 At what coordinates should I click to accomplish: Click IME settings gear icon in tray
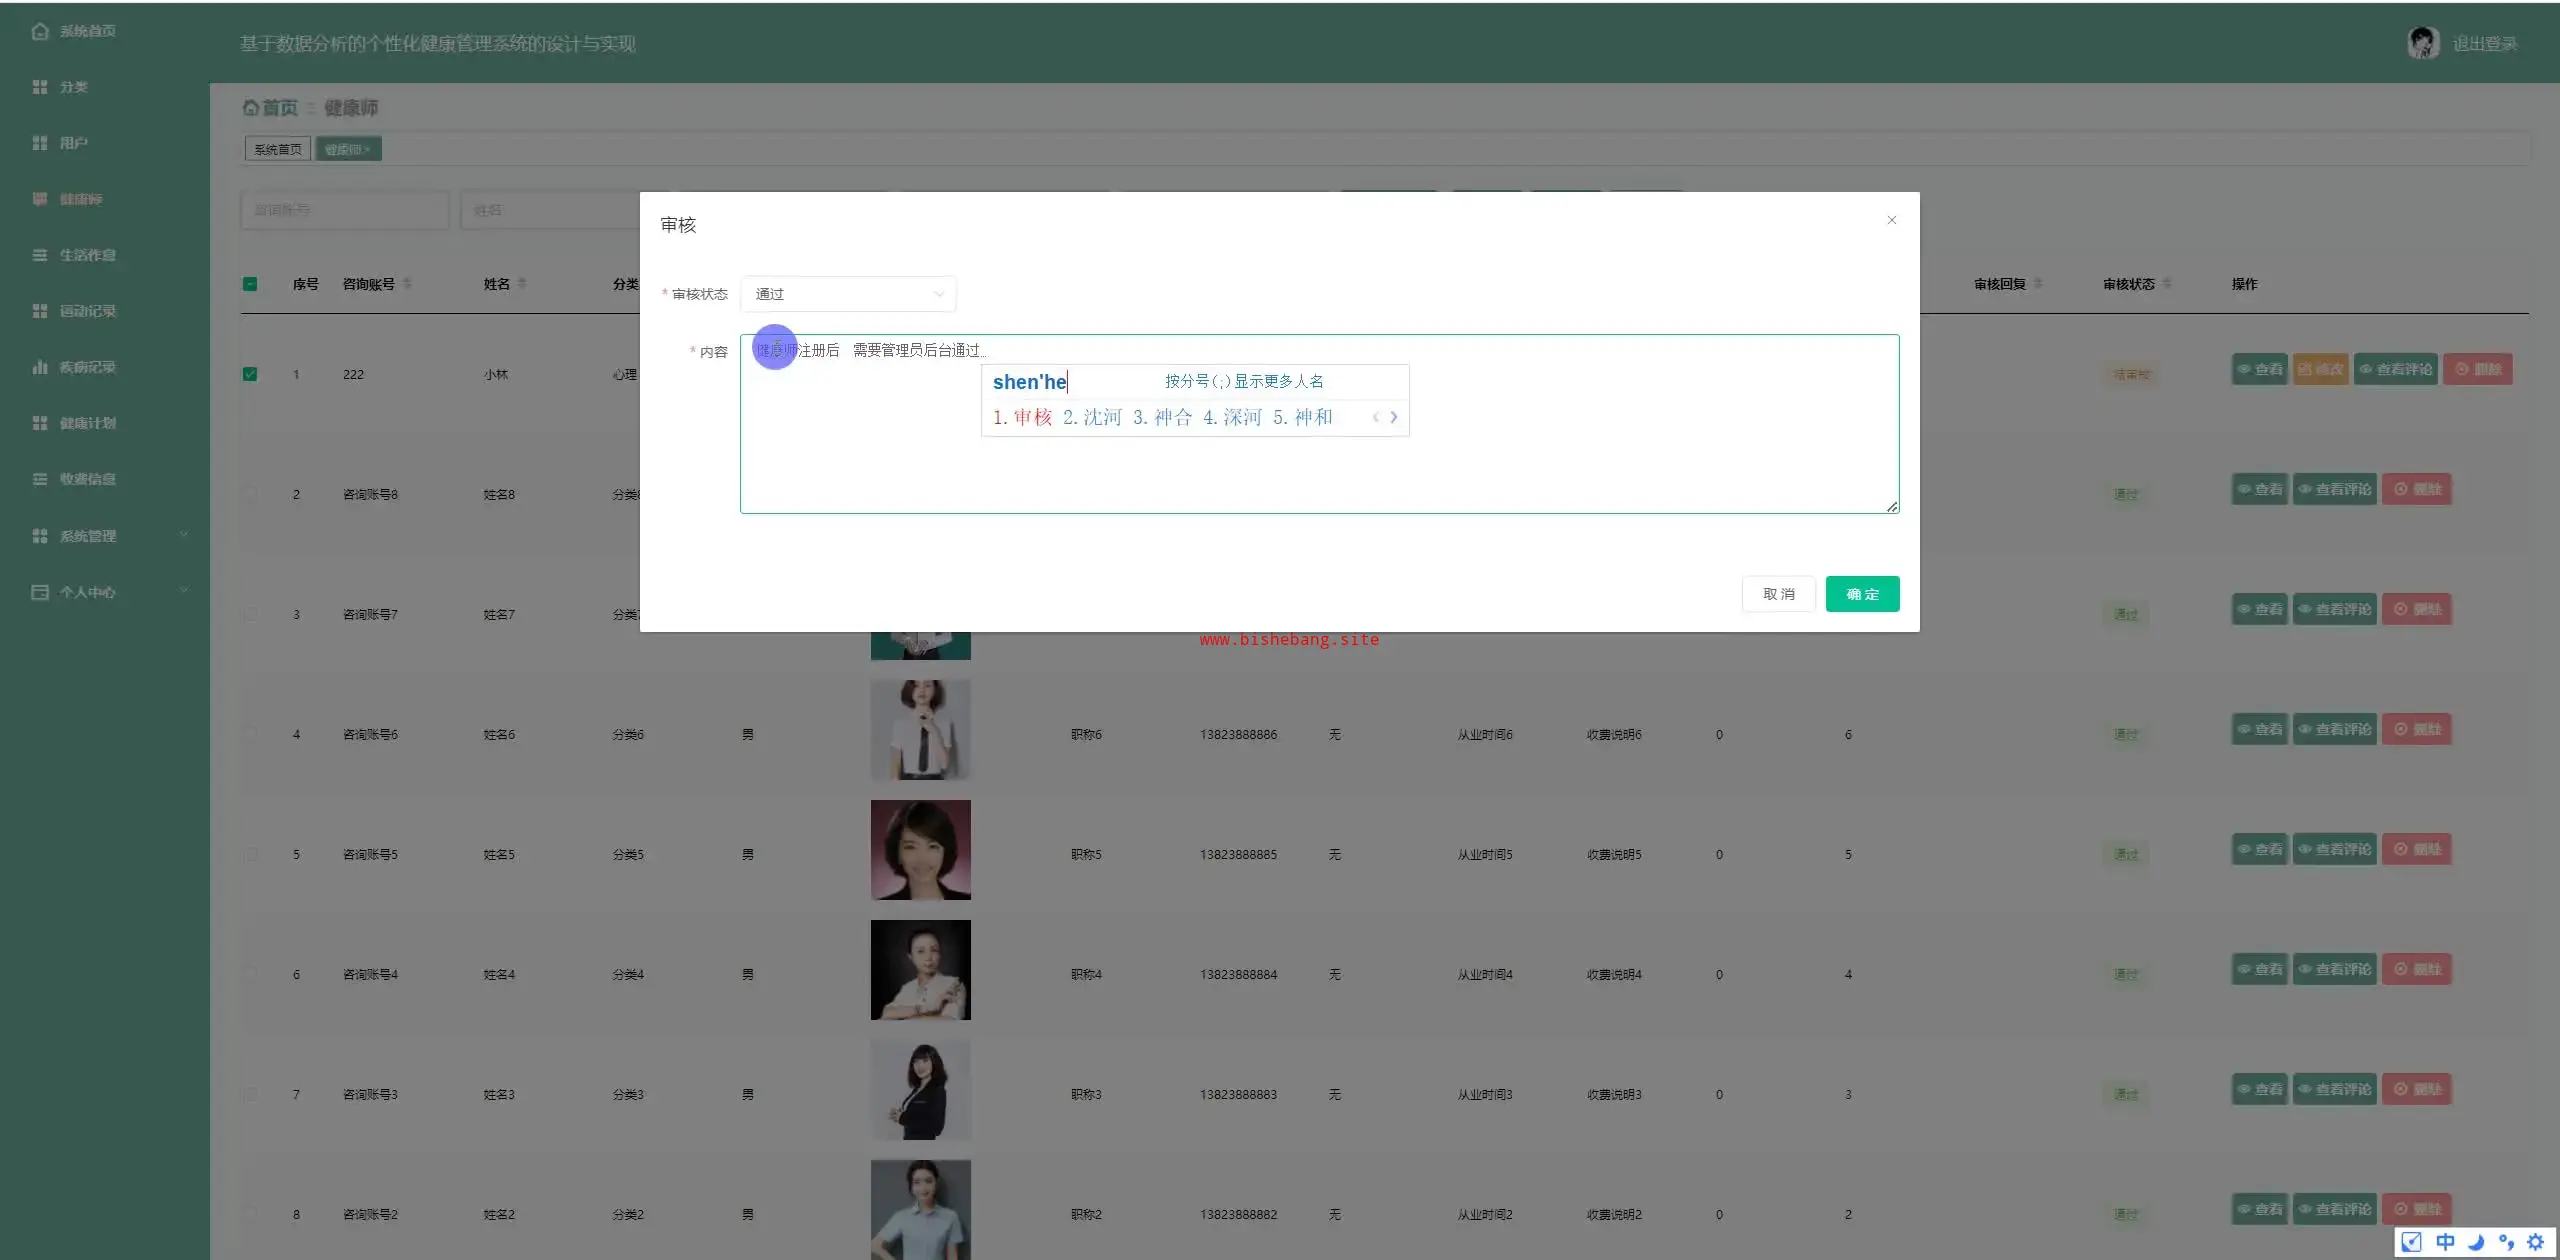2535,1242
